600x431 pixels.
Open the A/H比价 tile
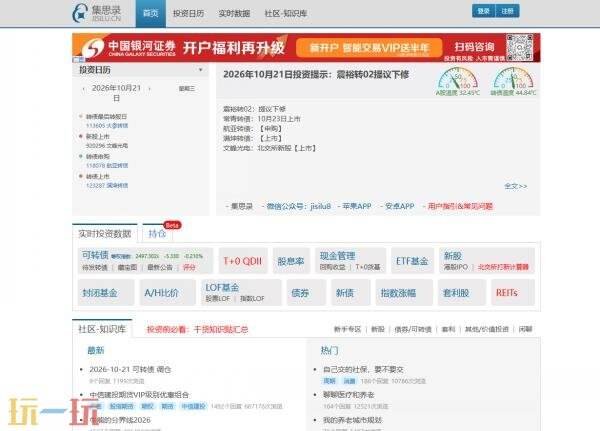pos(168,293)
